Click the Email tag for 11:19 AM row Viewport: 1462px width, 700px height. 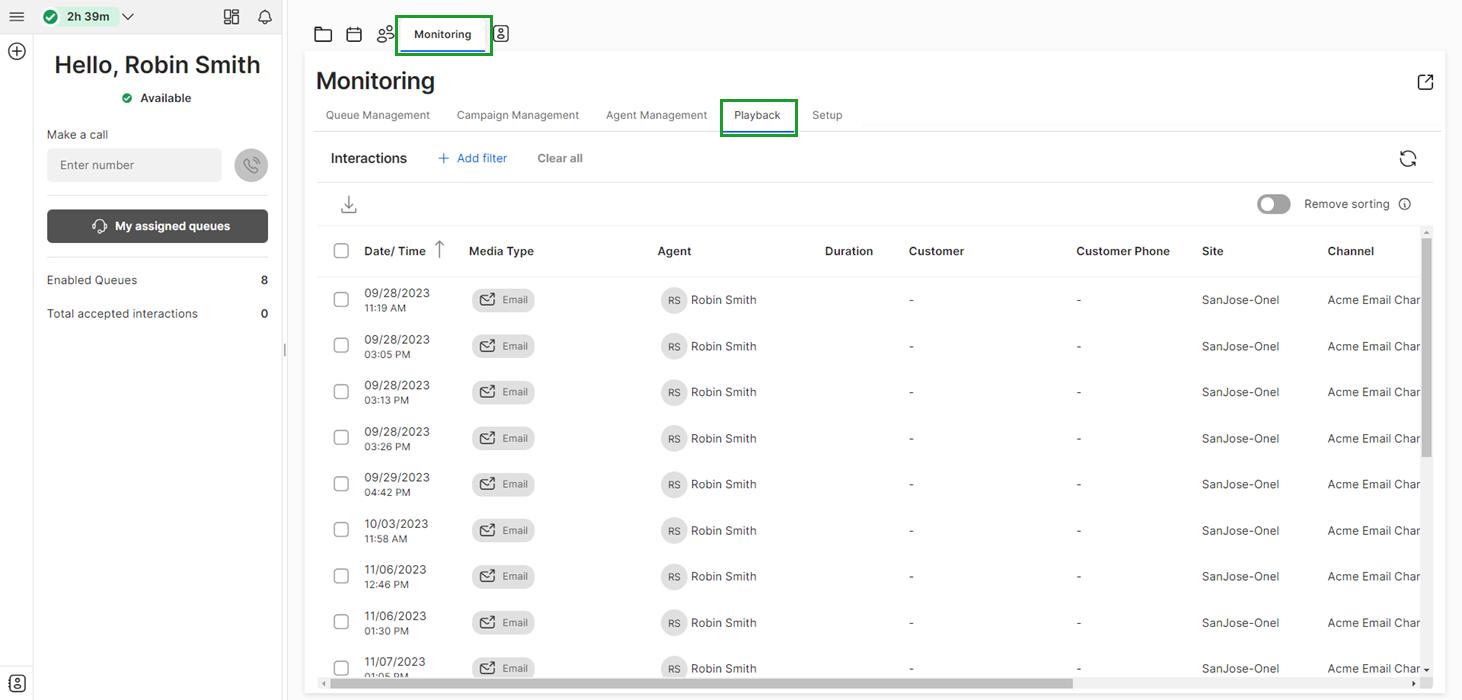pyautogui.click(x=503, y=300)
